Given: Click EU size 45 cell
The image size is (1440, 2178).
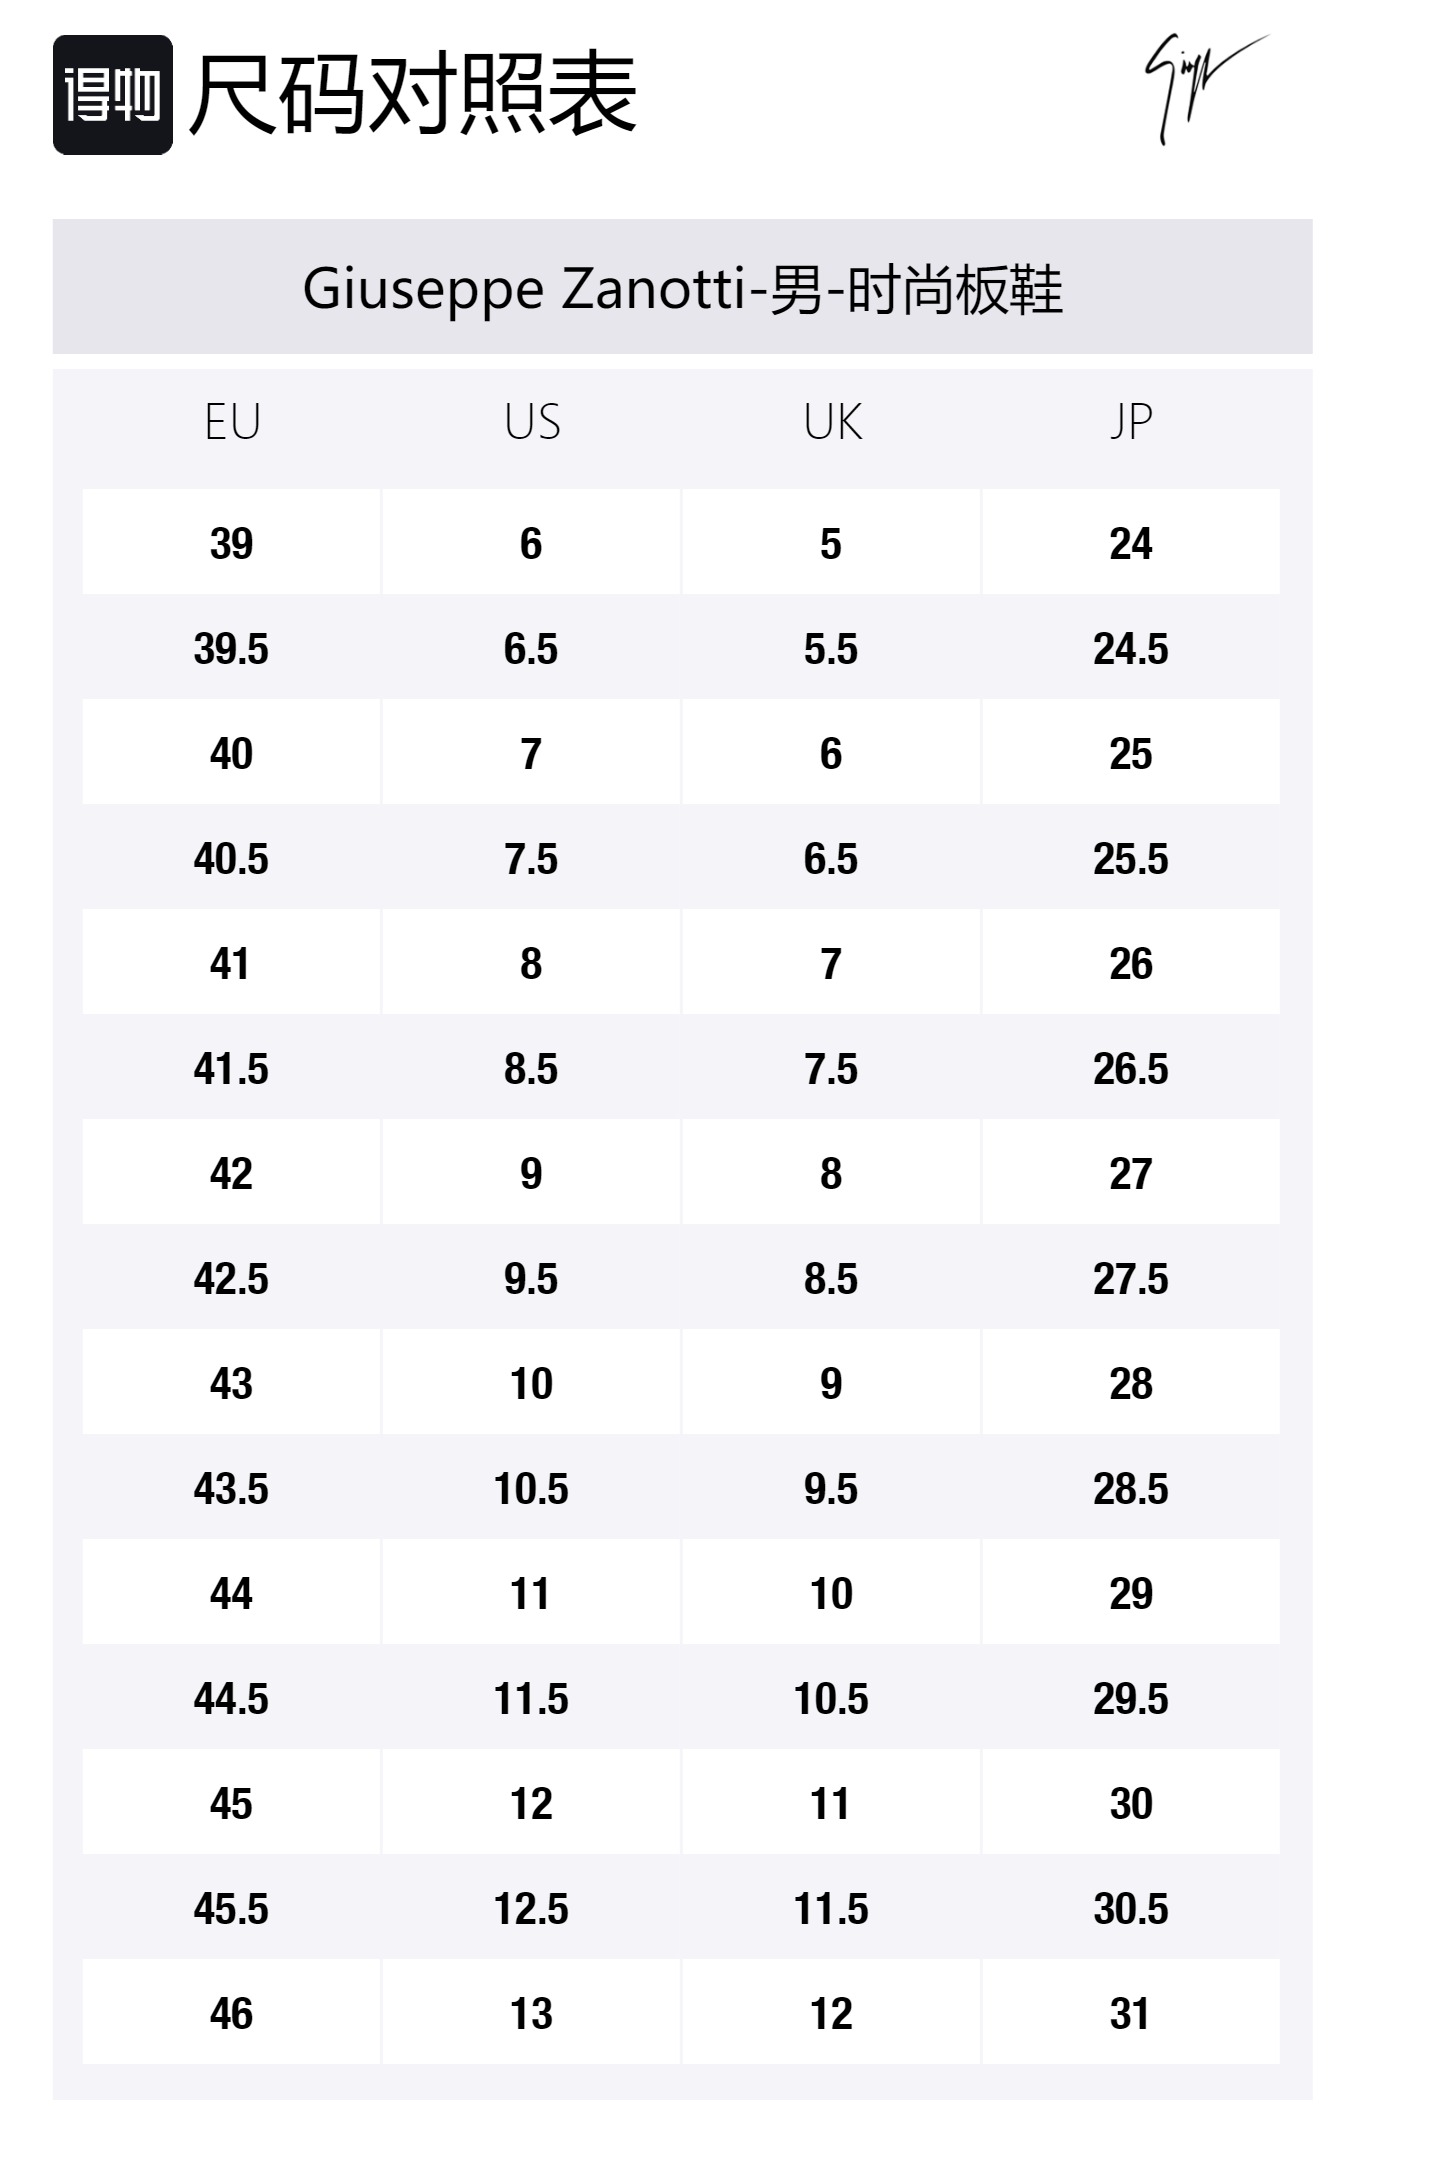Looking at the screenshot, I should pyautogui.click(x=231, y=1804).
